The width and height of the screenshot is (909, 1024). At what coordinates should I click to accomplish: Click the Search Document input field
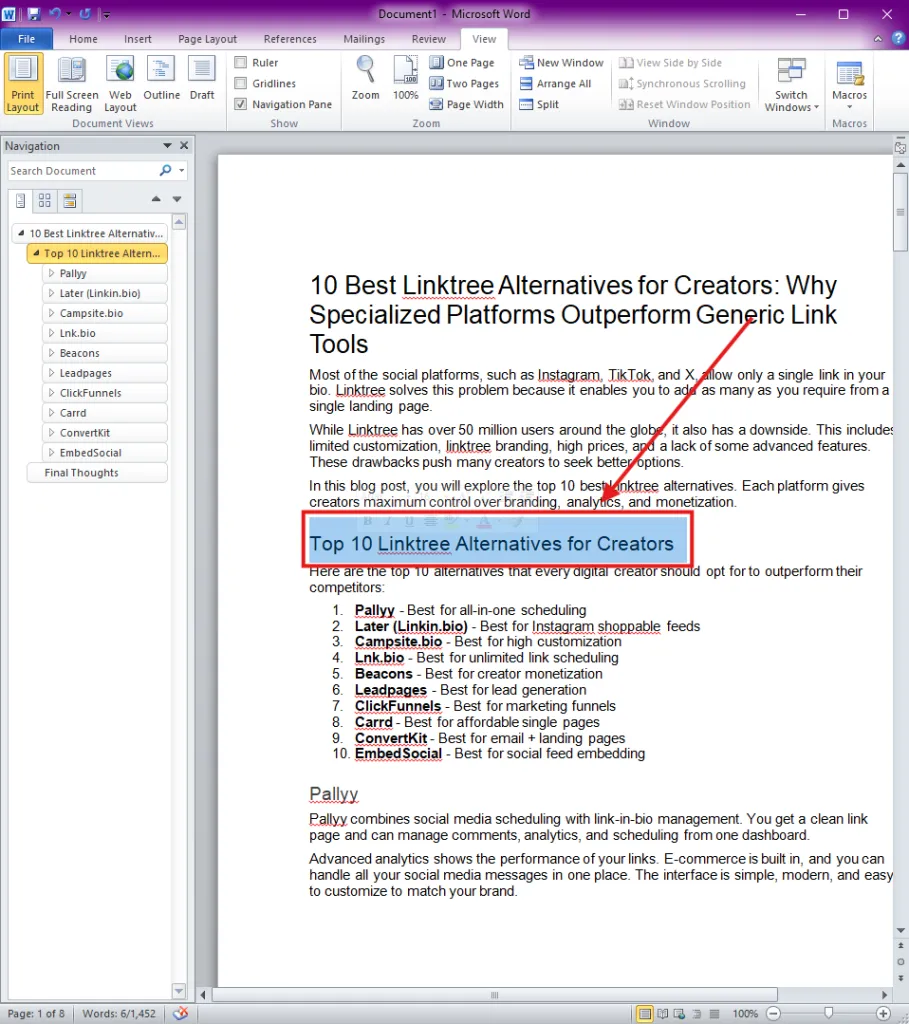(x=82, y=171)
